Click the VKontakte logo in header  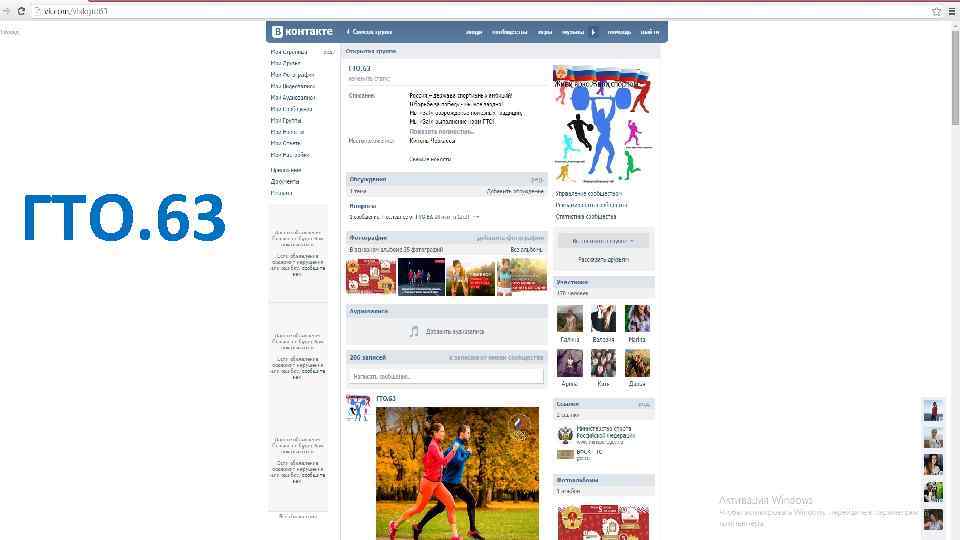302,32
